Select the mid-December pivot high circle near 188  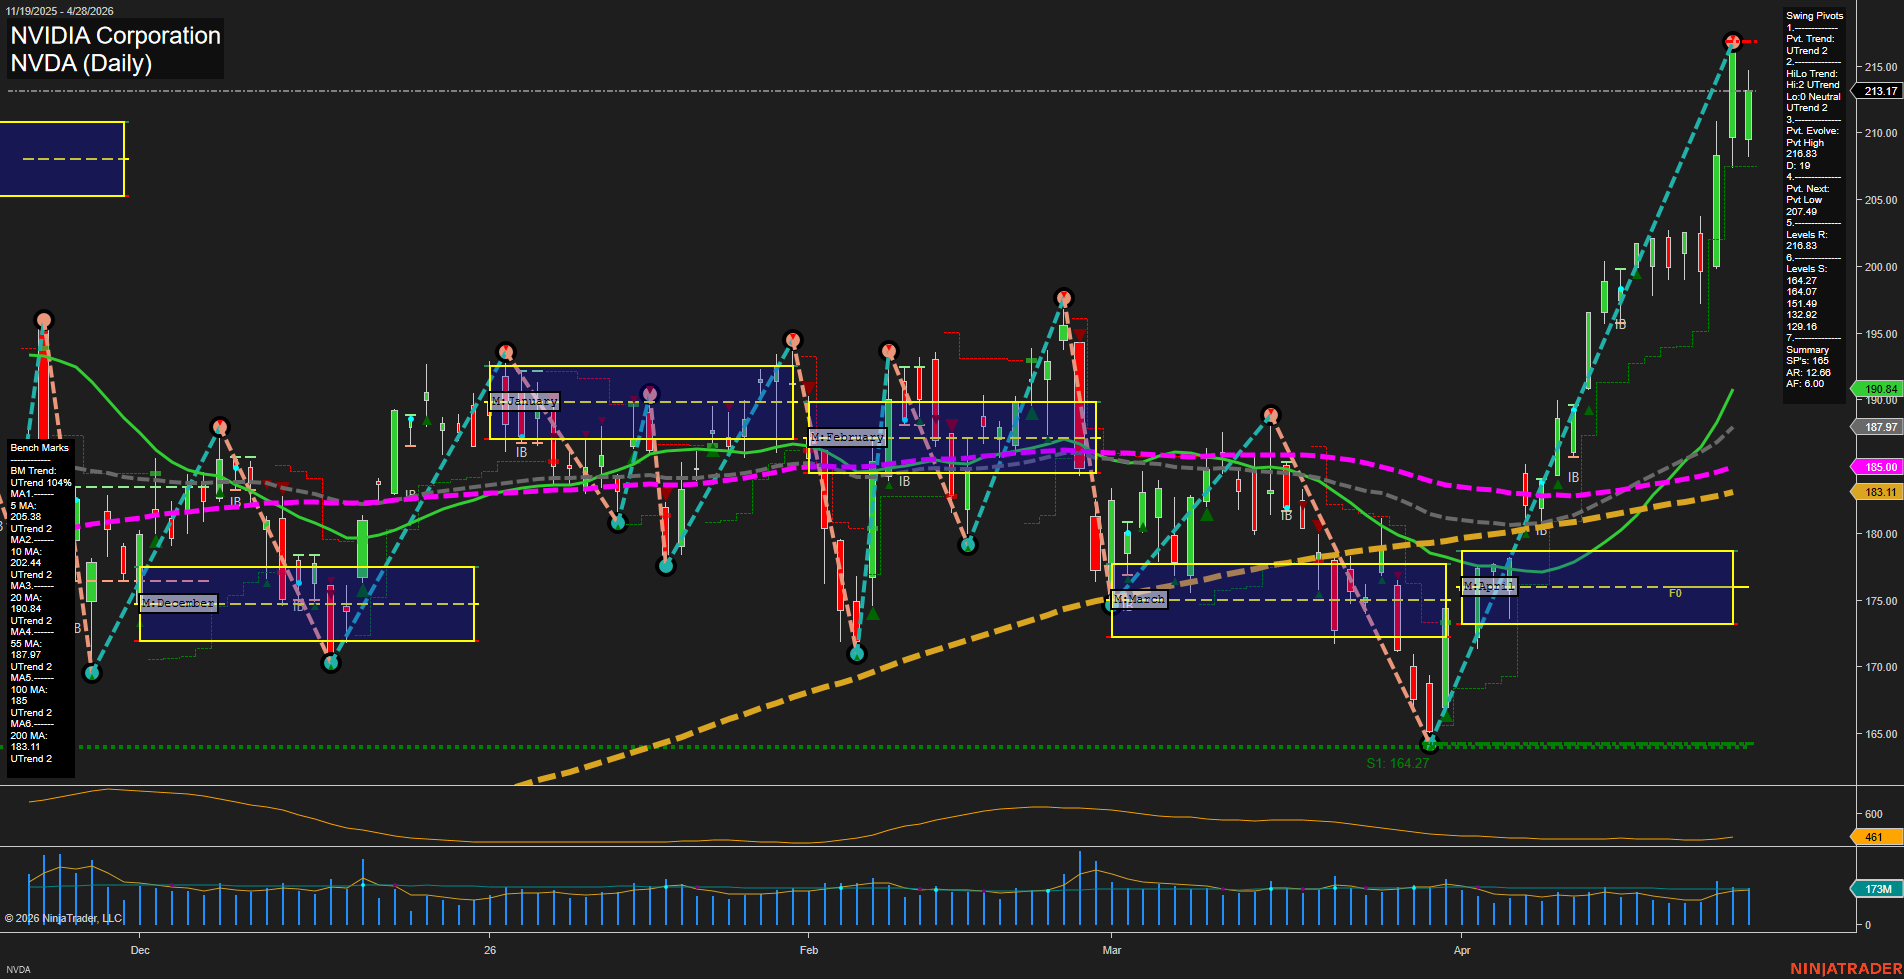(x=220, y=427)
